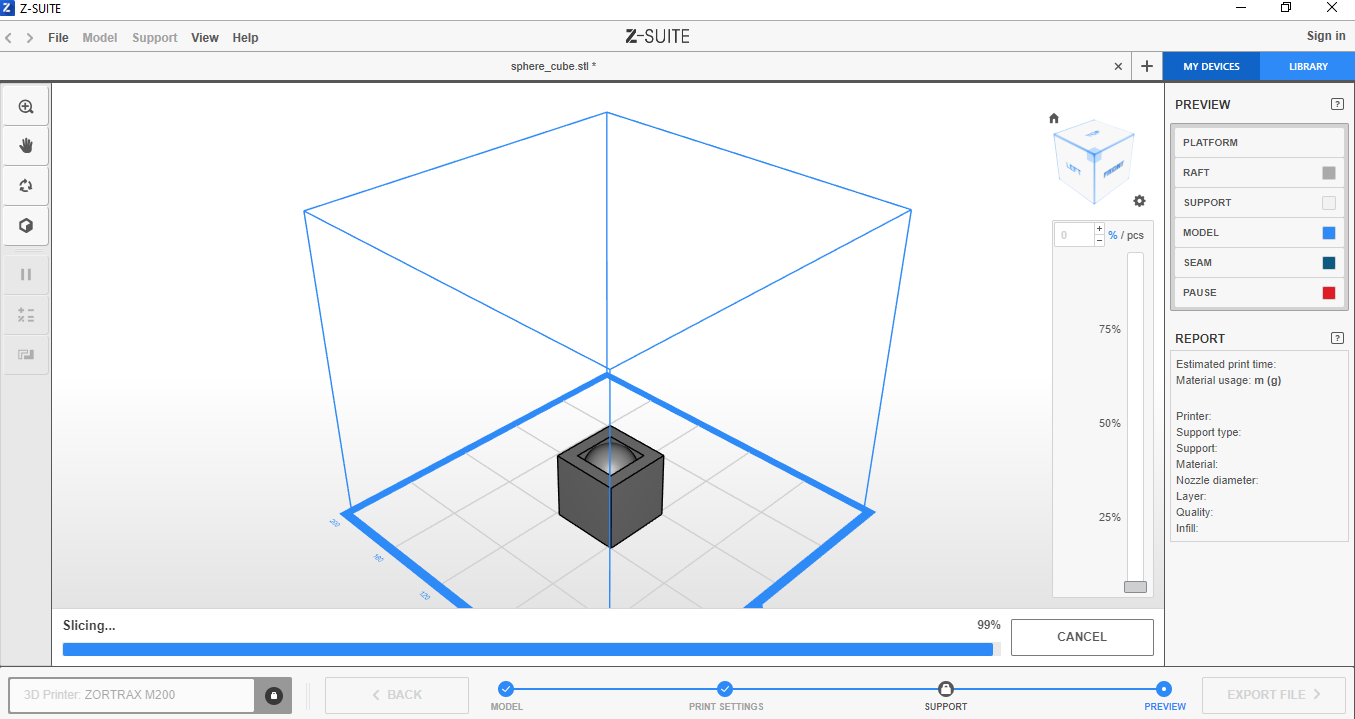This screenshot has height=719, width=1355.
Task: Go to SUPPORT workflow step
Action: [945, 689]
